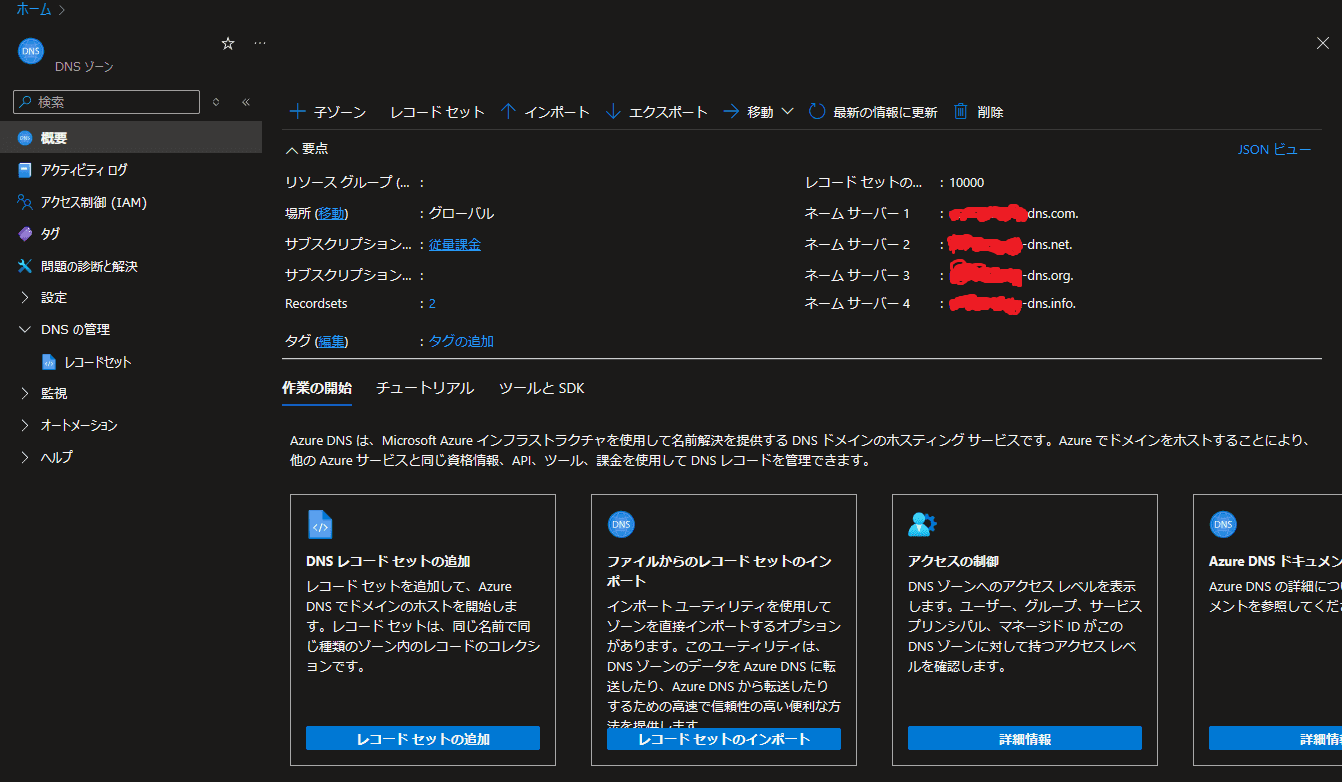Select the 作業の開始 tab

click(x=317, y=388)
